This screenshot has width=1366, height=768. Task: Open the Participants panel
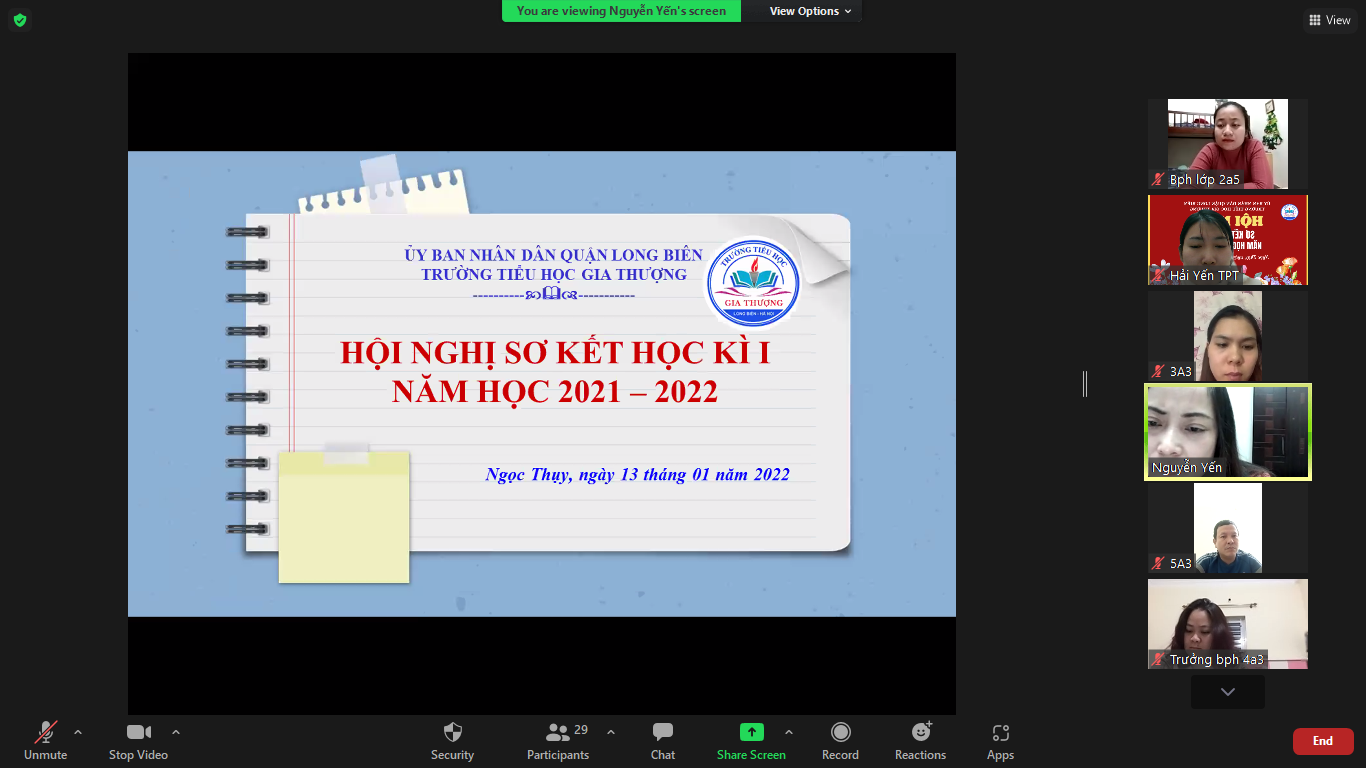pyautogui.click(x=558, y=740)
